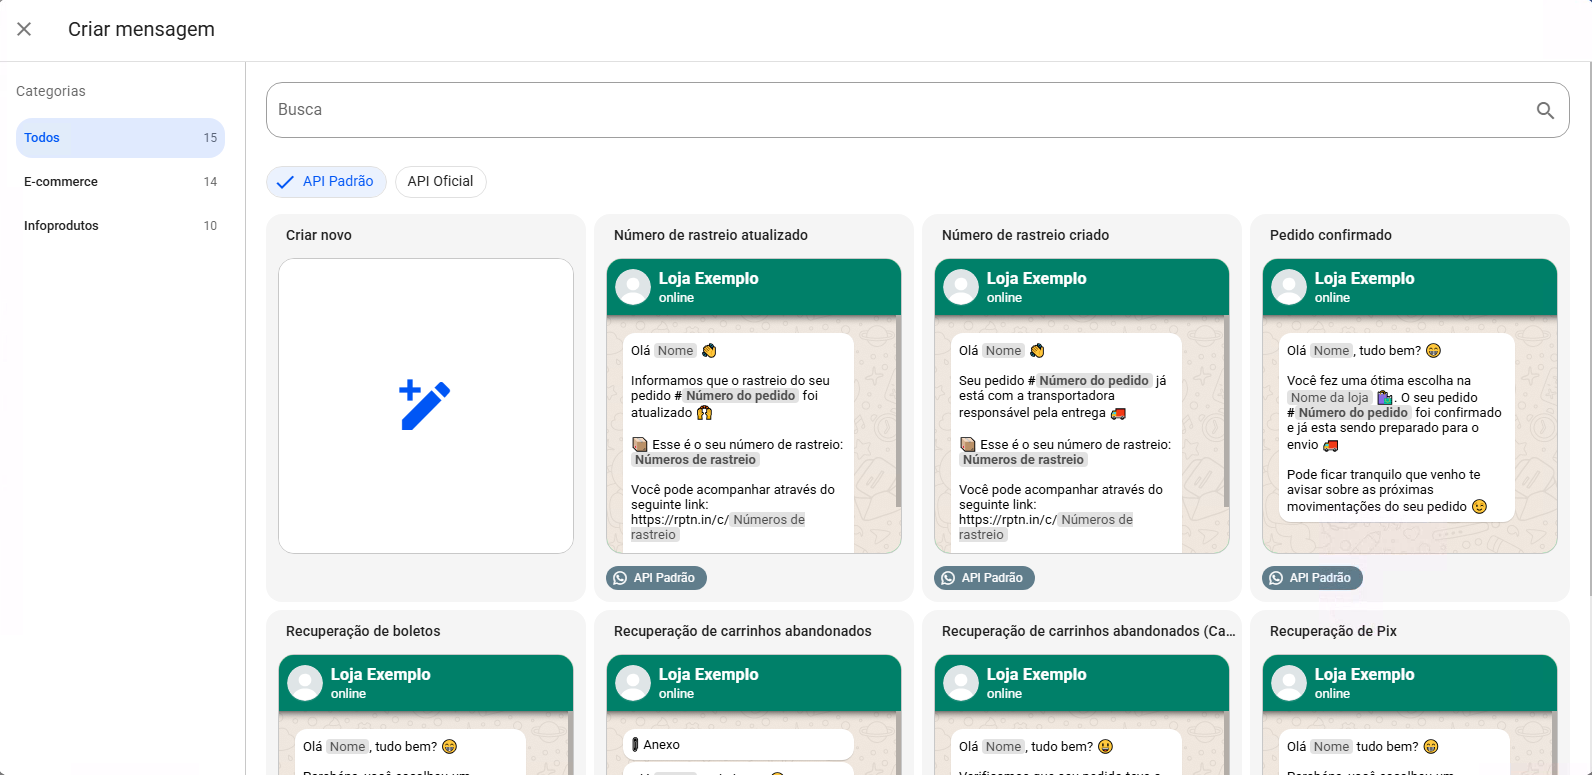This screenshot has height=775, width=1592.
Task: Toggle the API Oficial filter chip
Action: [440, 182]
